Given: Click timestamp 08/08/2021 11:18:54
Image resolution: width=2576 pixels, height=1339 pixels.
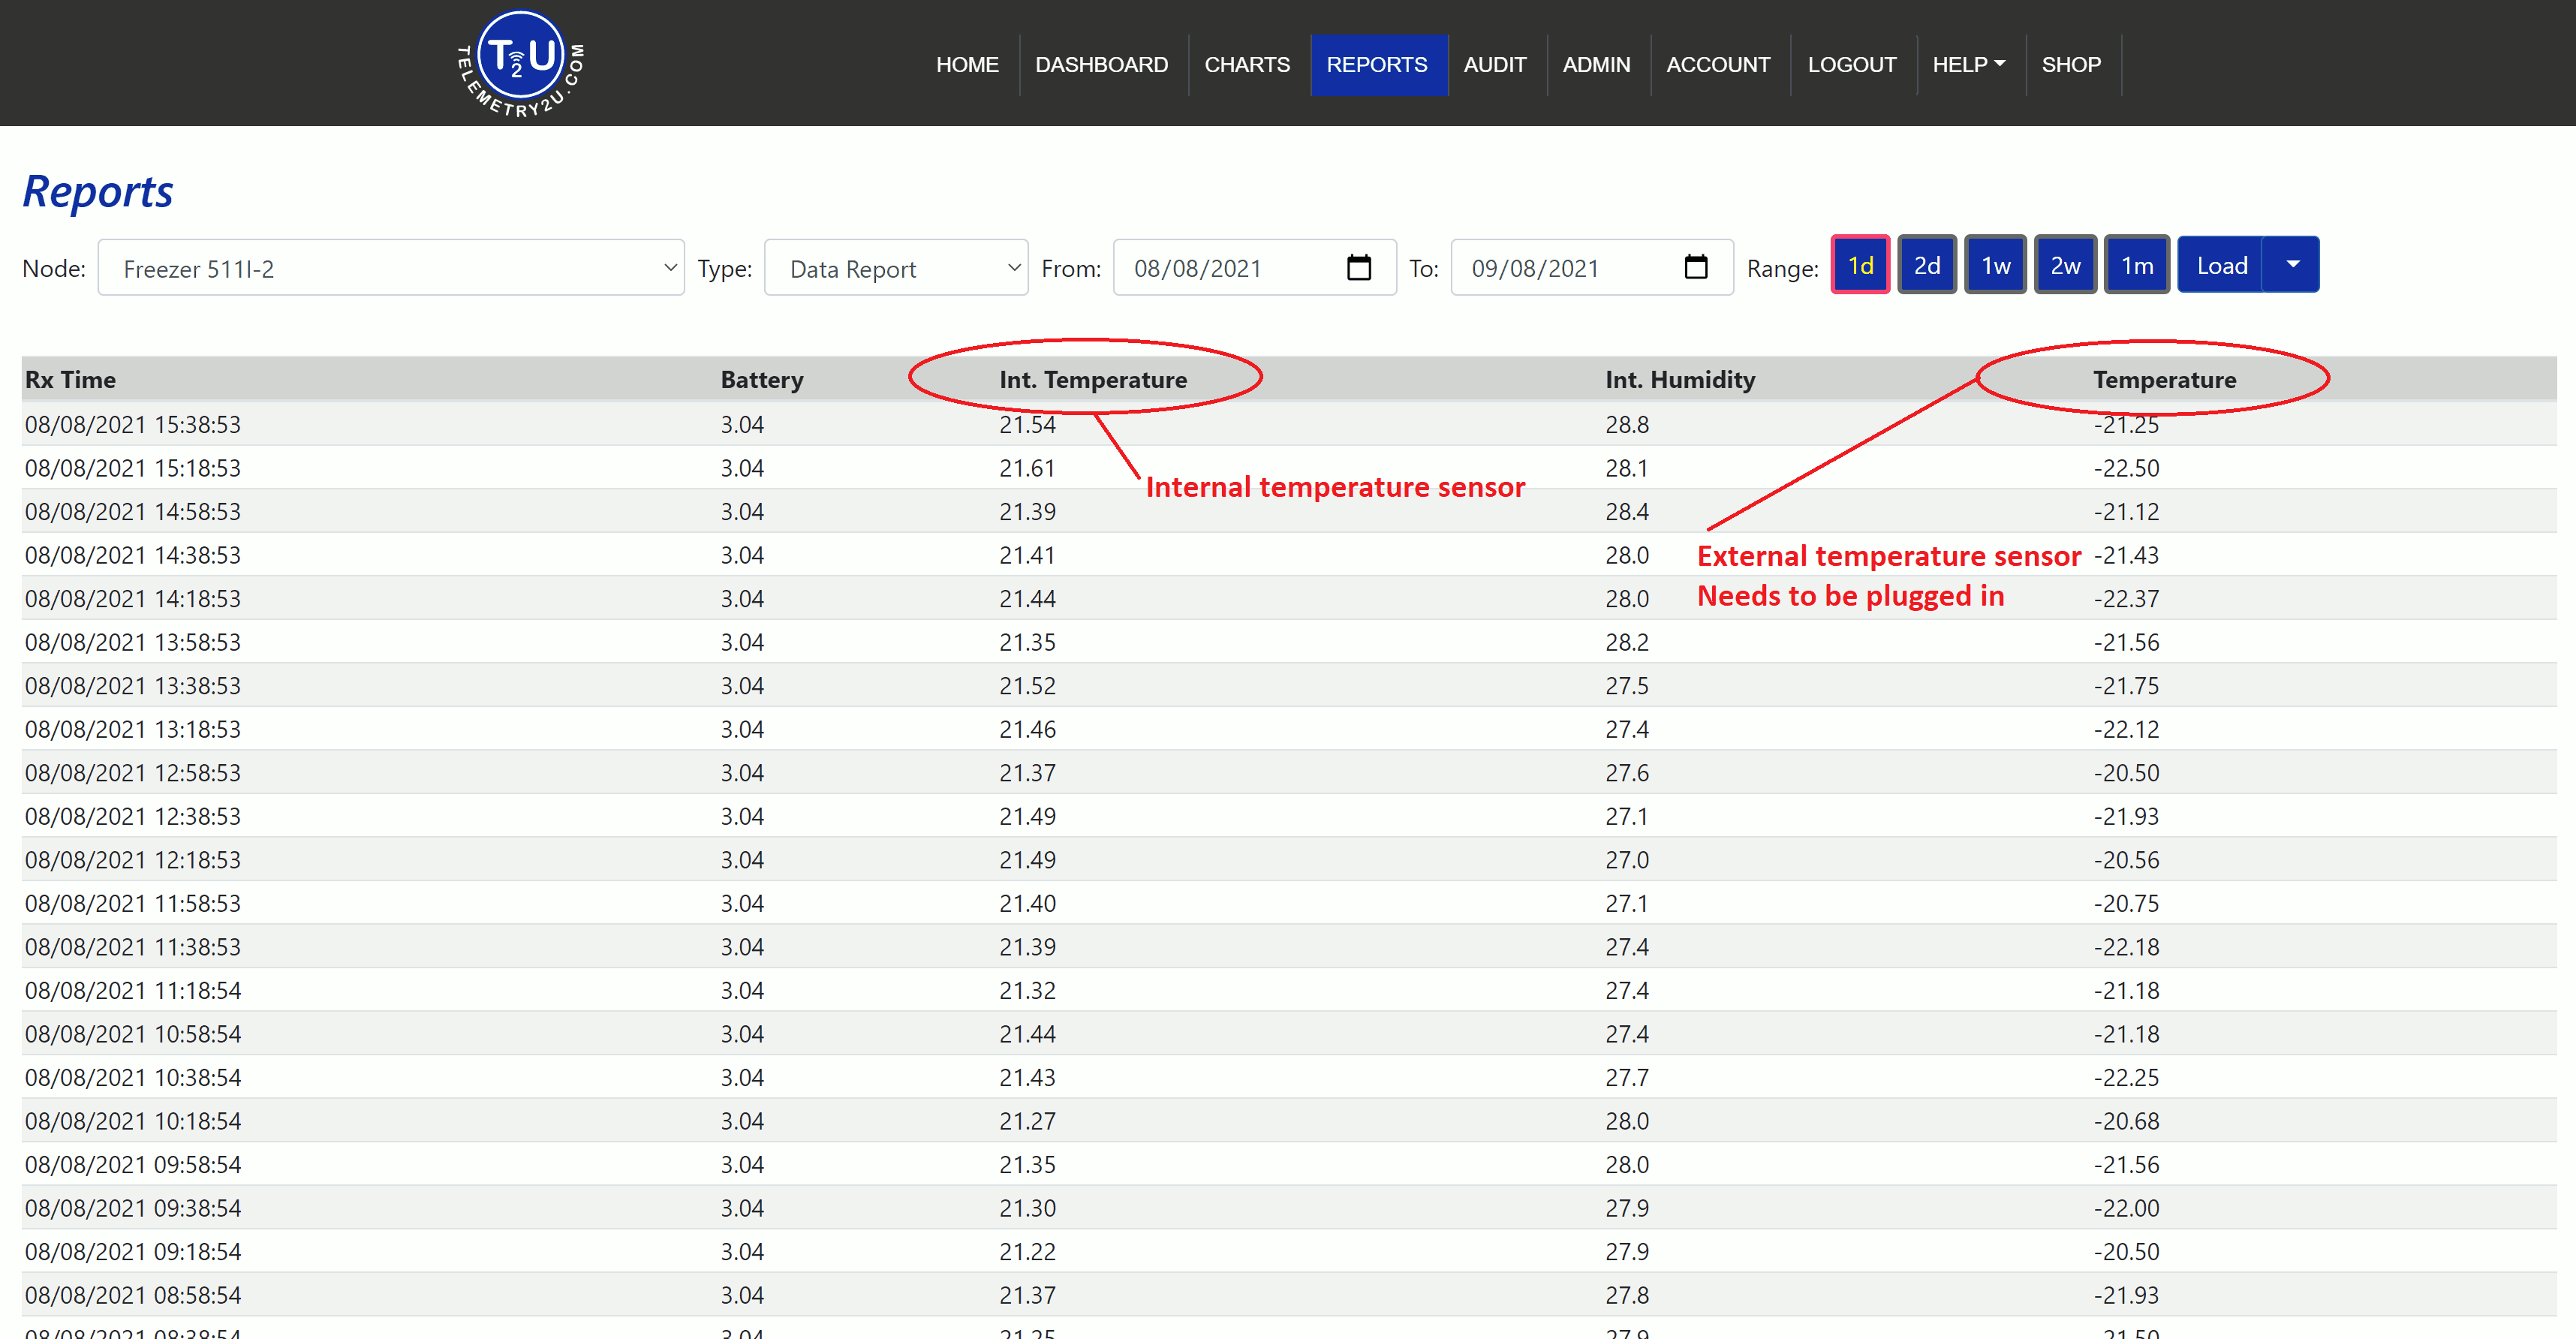Looking at the screenshot, I should [133, 991].
